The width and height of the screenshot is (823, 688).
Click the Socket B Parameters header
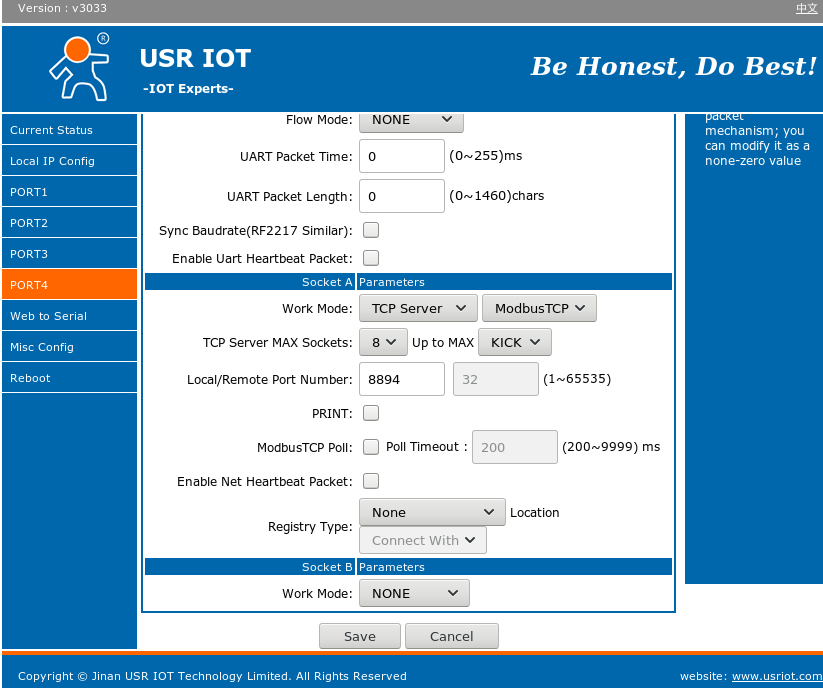pos(408,567)
